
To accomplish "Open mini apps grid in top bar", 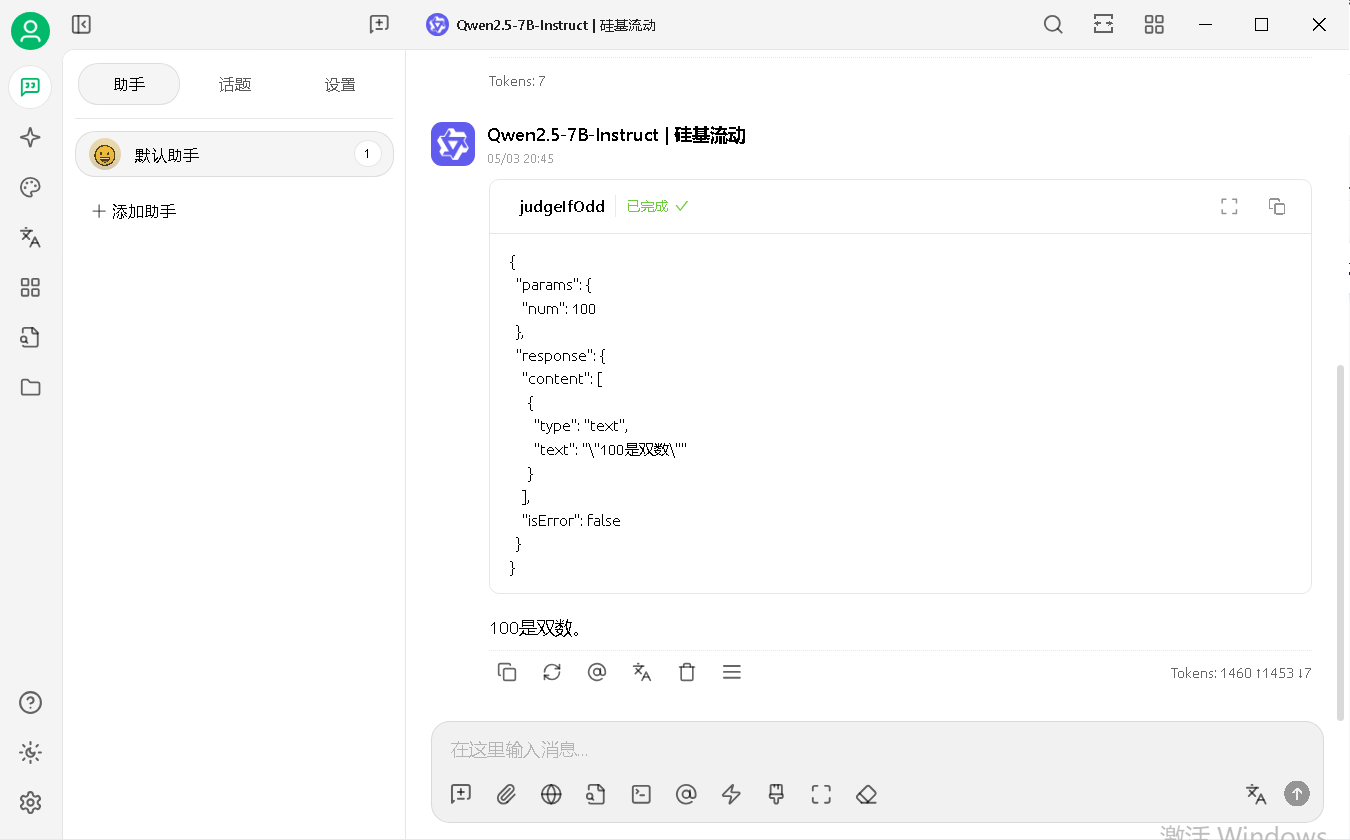I will (1154, 25).
